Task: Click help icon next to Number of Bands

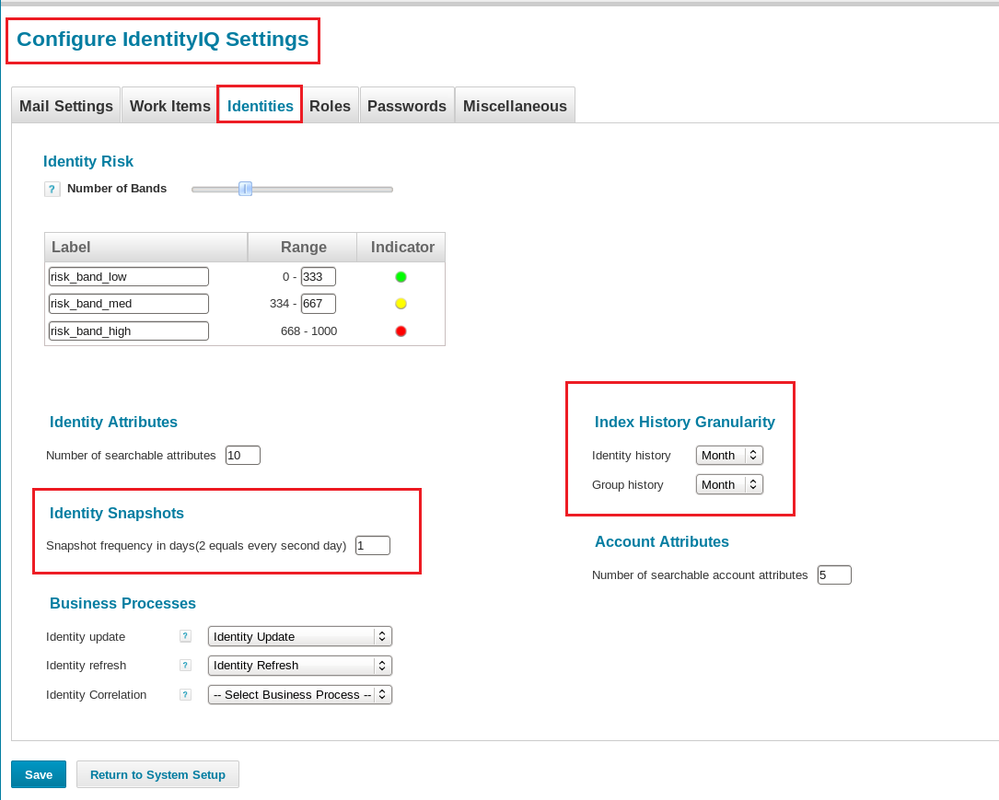Action: click(53, 189)
